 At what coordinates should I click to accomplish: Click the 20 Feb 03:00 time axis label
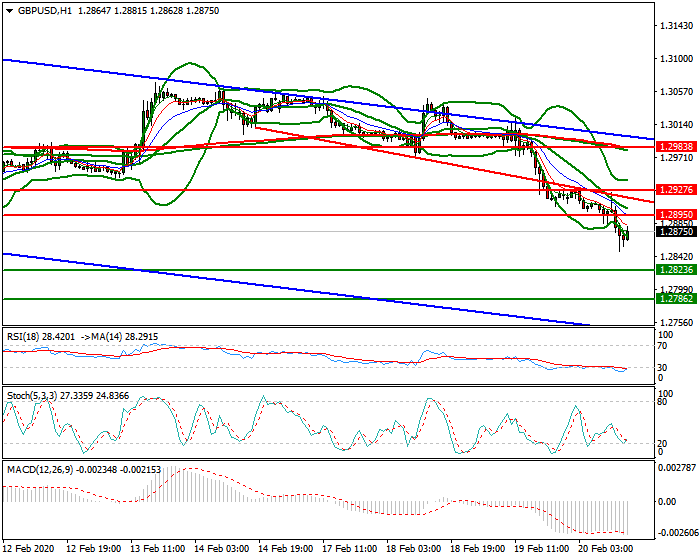(x=606, y=548)
